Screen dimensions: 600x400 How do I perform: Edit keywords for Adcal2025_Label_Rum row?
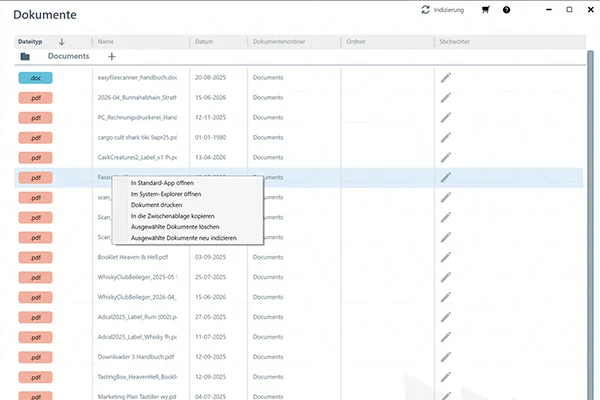(446, 317)
